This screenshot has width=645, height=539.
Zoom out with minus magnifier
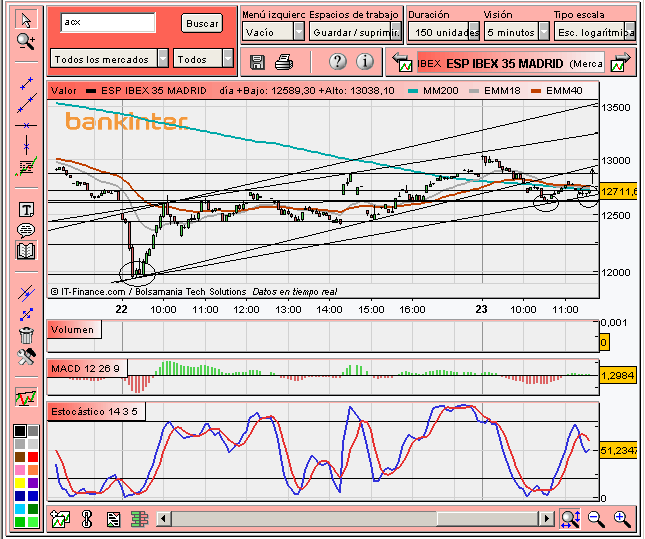point(596,519)
